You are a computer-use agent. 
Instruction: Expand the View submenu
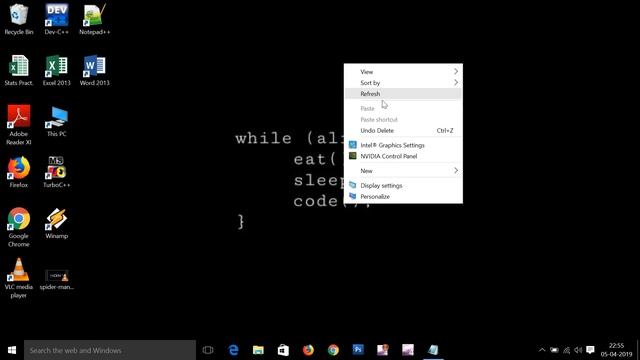point(403,72)
